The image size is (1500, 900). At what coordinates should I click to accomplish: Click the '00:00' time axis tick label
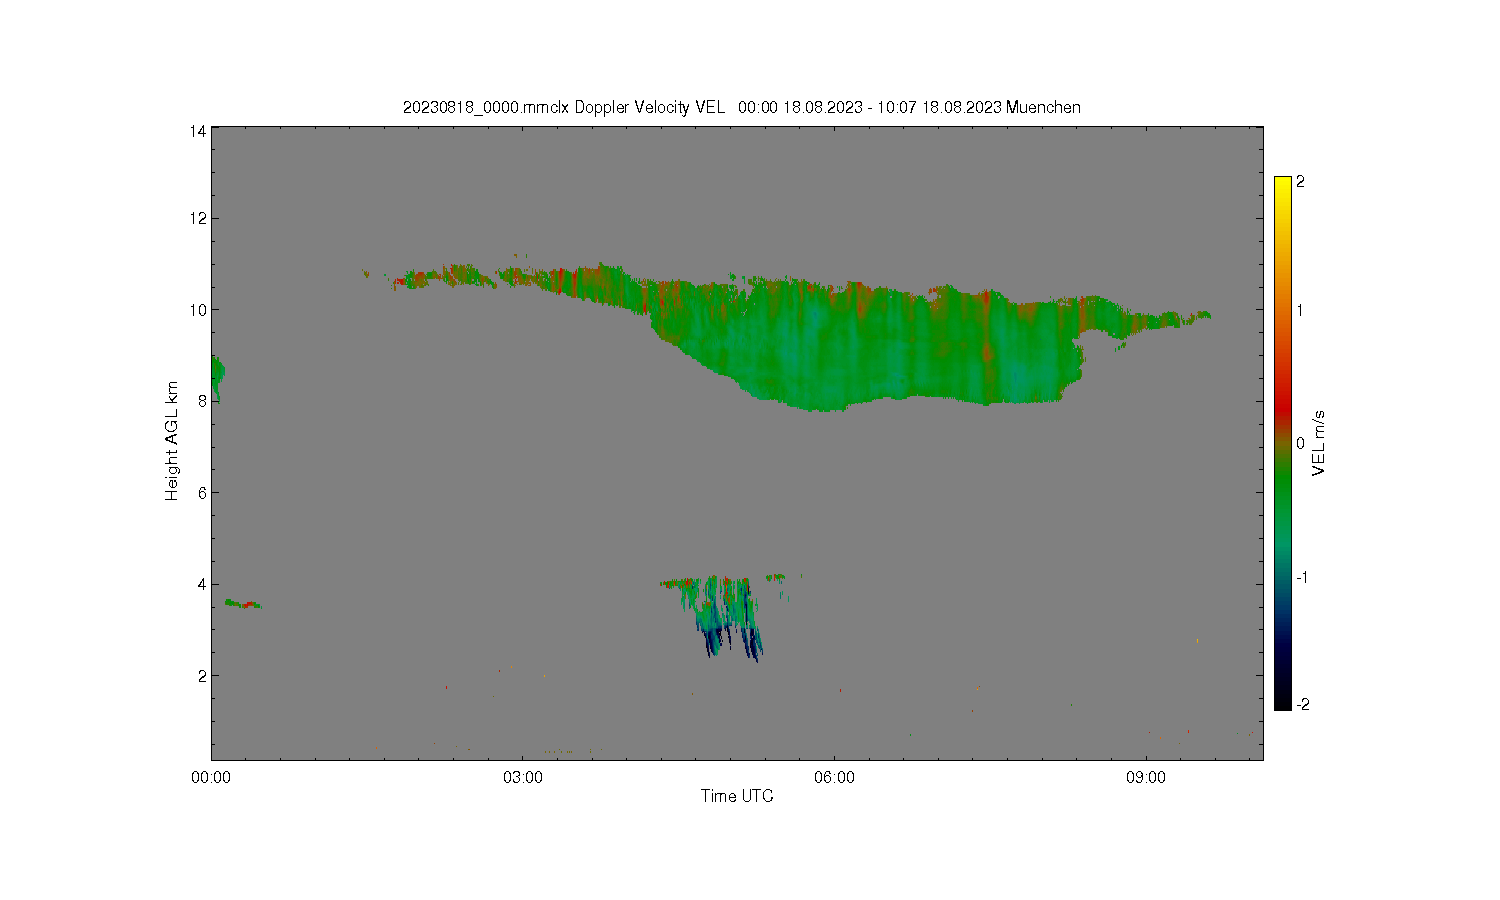pyautogui.click(x=212, y=777)
